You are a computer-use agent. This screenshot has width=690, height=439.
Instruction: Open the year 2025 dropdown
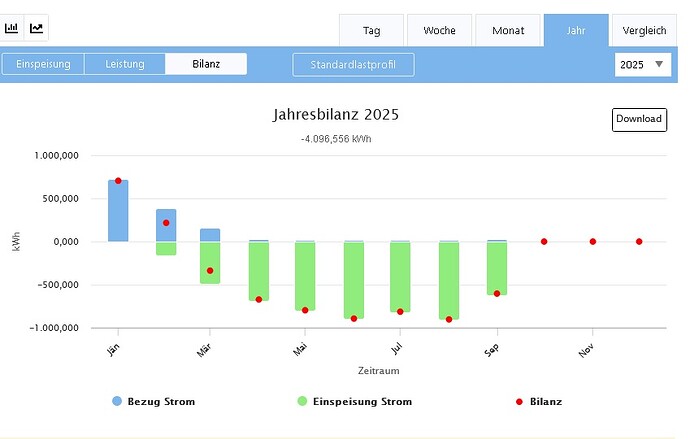coord(641,65)
